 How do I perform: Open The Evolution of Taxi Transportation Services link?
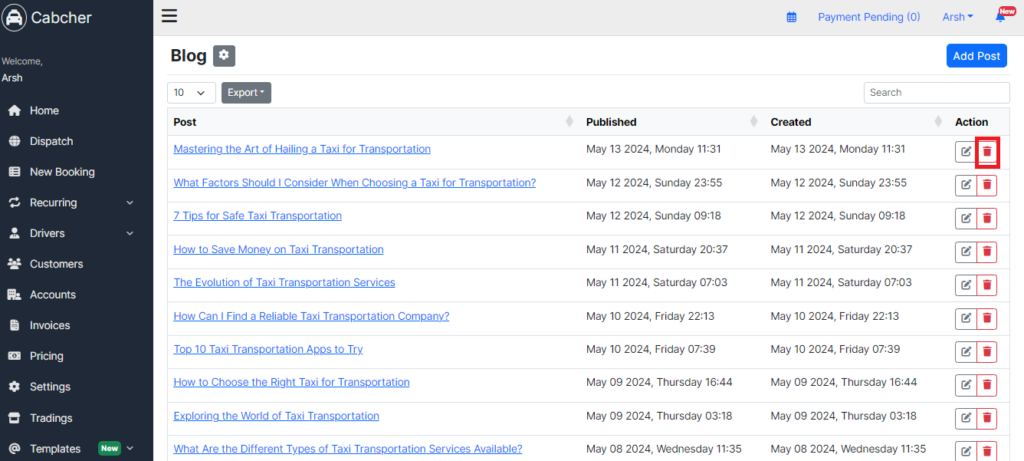(284, 283)
